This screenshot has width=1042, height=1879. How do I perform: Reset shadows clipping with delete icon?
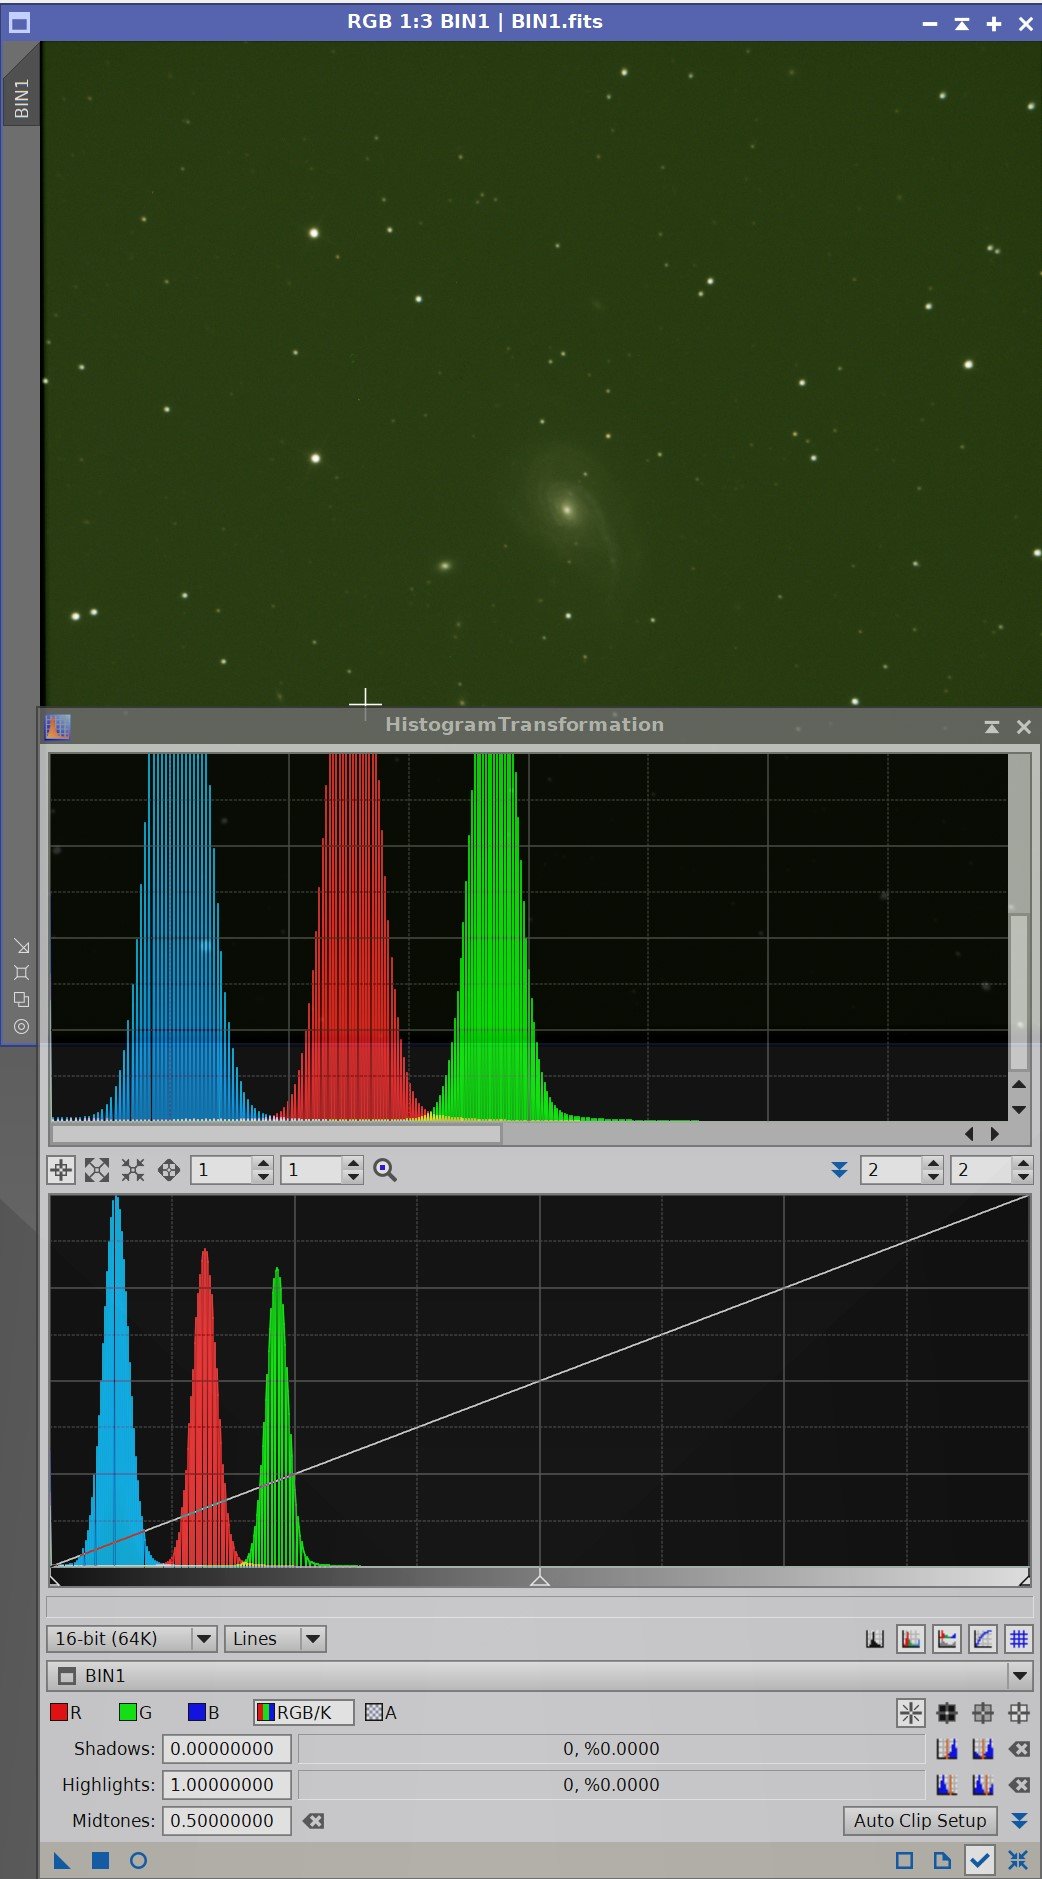pyautogui.click(x=1019, y=1749)
